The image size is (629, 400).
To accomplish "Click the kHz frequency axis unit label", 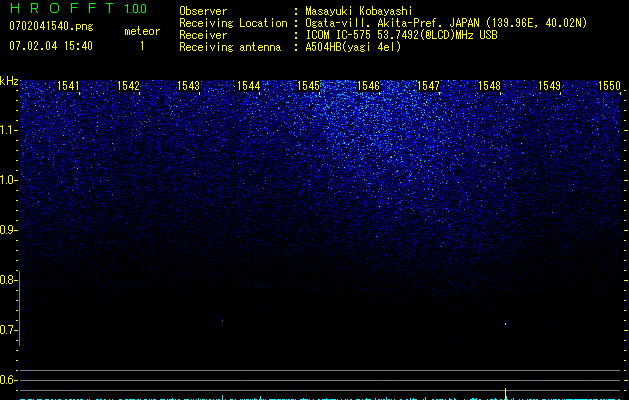I will coord(9,81).
